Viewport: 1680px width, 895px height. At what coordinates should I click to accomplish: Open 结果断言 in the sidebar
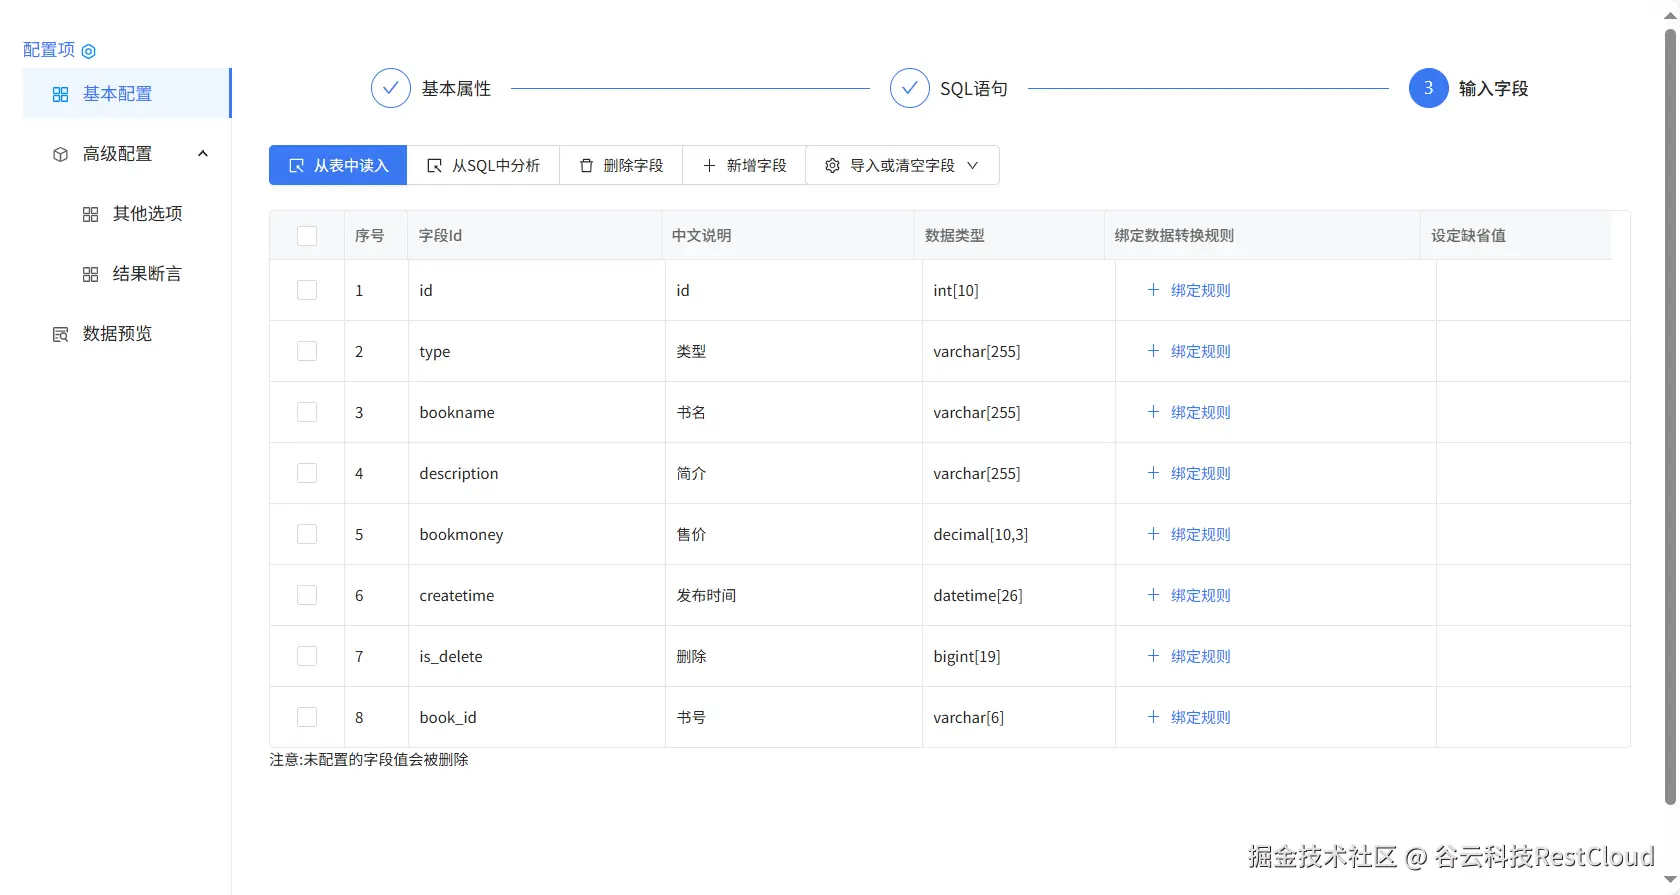(127, 274)
